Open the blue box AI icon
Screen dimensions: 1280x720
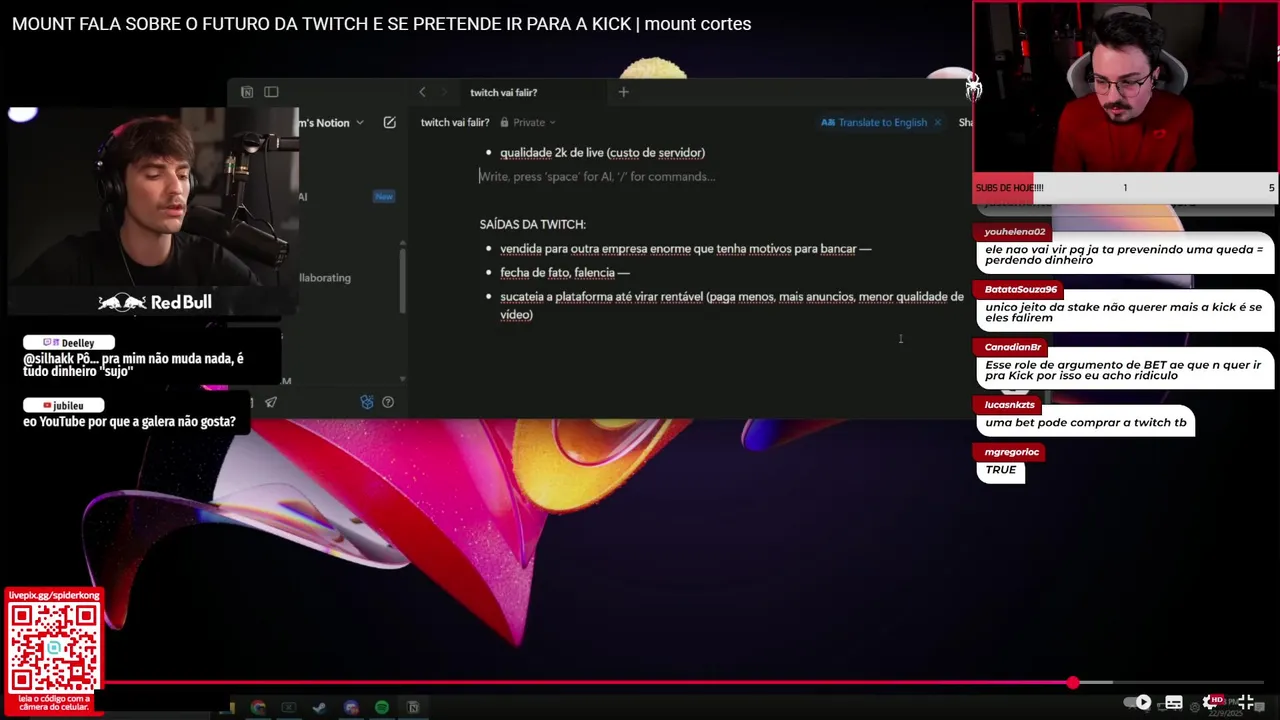click(x=367, y=402)
